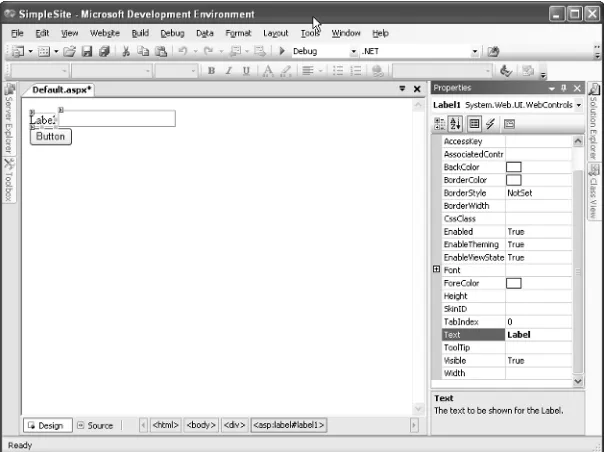Open the Toolbox side tab
Screen dimensions: 604x452
[9, 180]
